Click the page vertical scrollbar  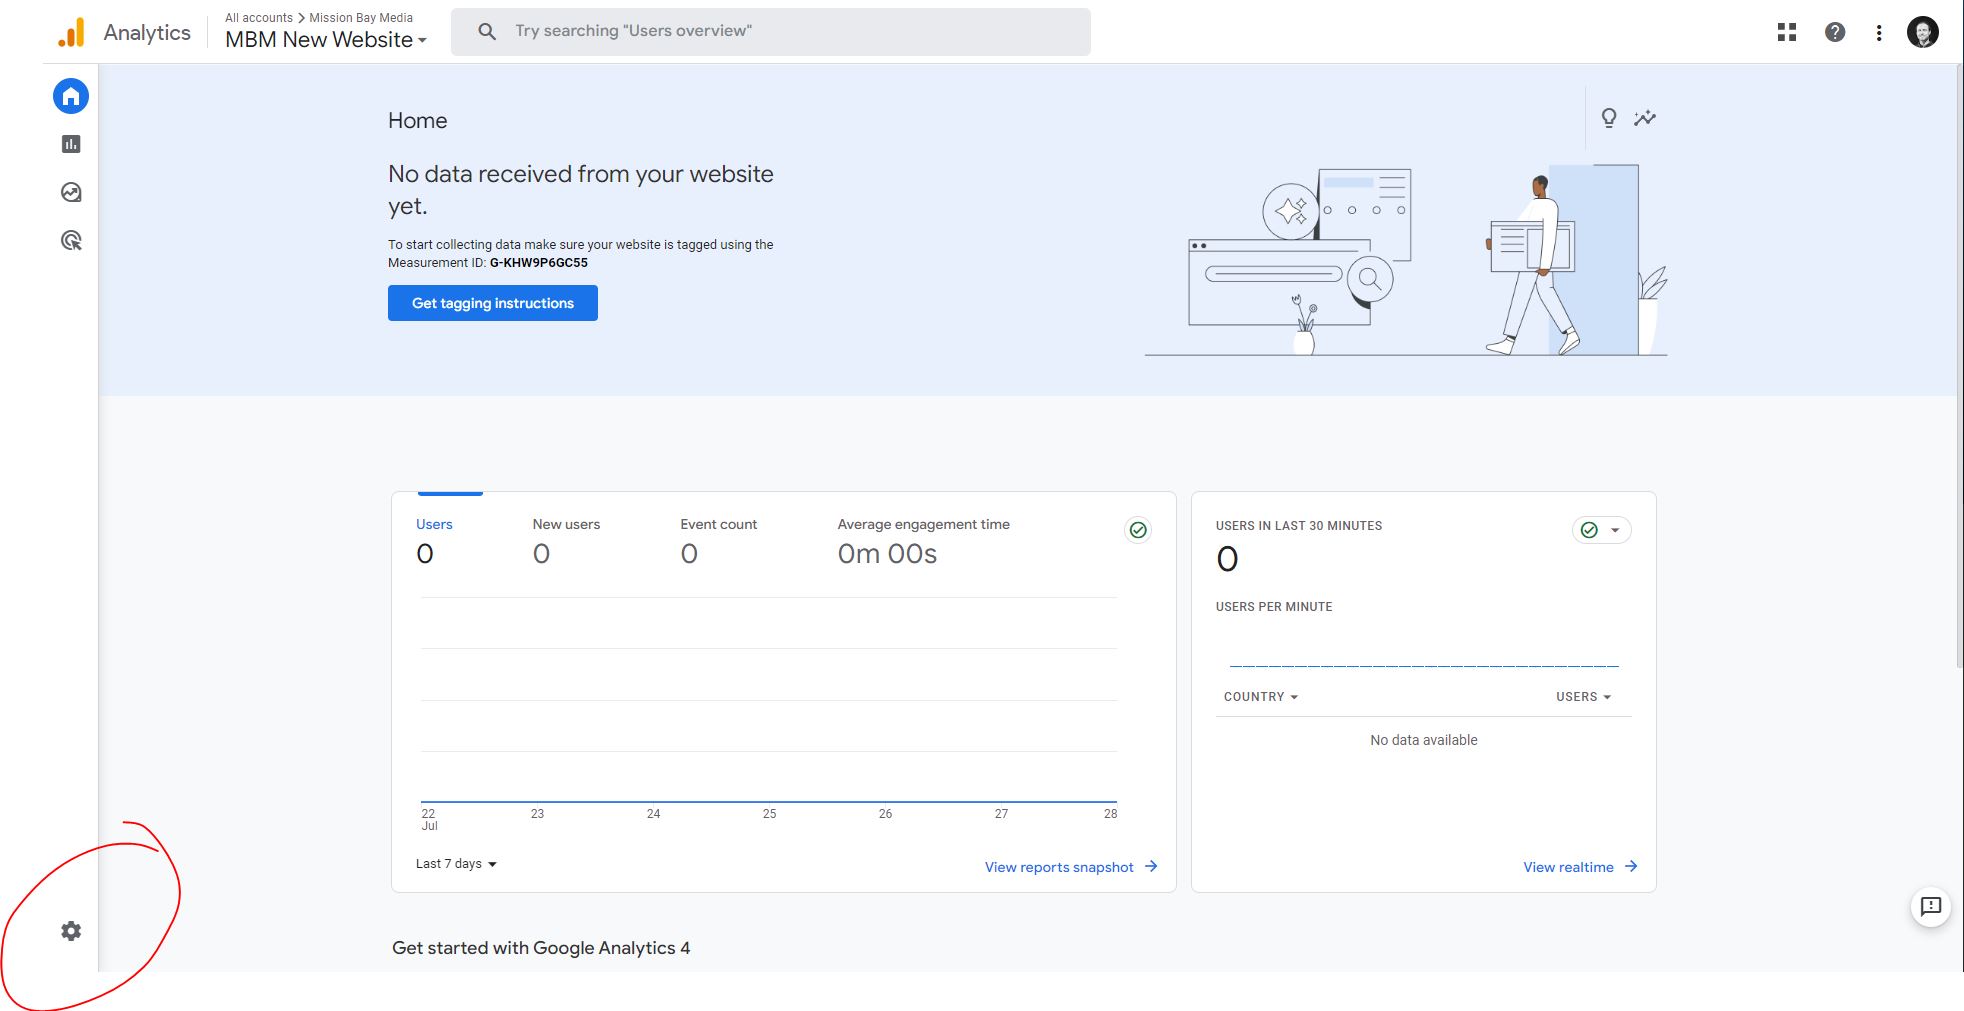tap(1959, 366)
